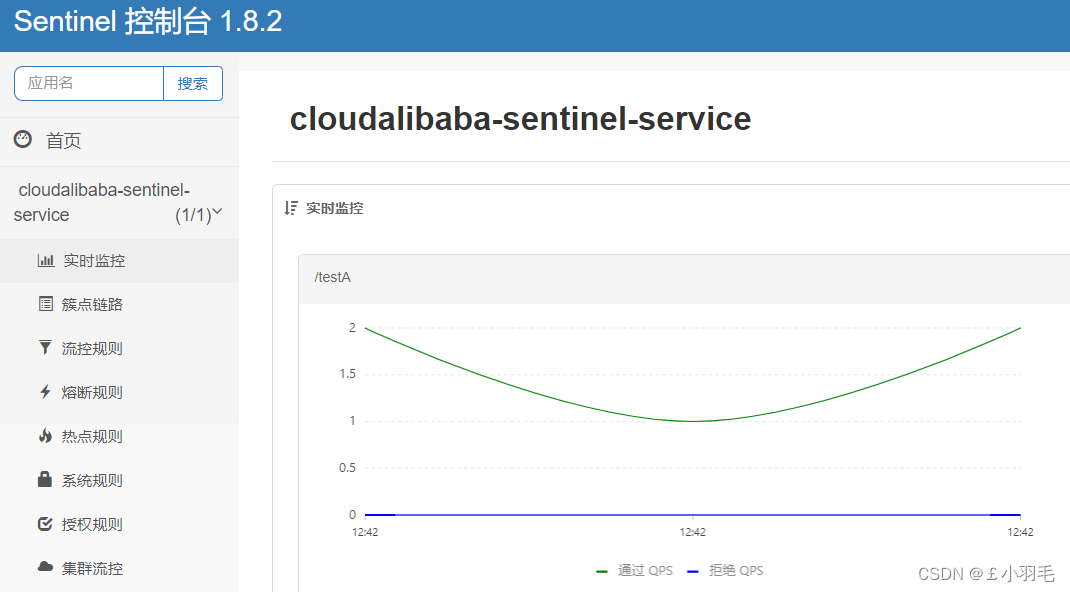
Task: Open the 流控规则 menu item
Action: point(119,349)
